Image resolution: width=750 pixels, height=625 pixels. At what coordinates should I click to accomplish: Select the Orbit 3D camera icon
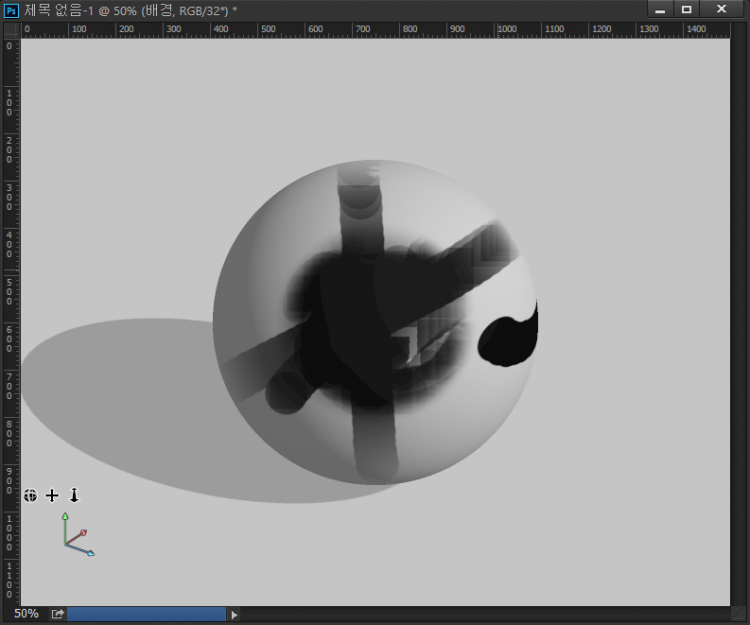coord(31,495)
